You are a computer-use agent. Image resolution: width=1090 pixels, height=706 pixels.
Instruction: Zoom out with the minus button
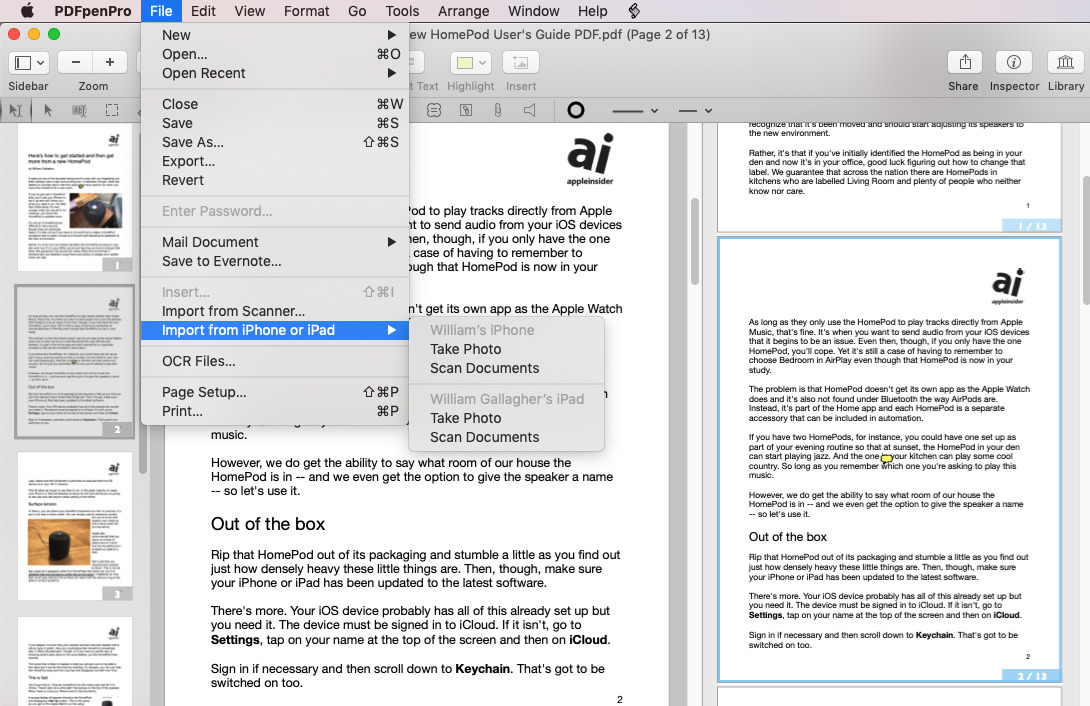[76, 63]
